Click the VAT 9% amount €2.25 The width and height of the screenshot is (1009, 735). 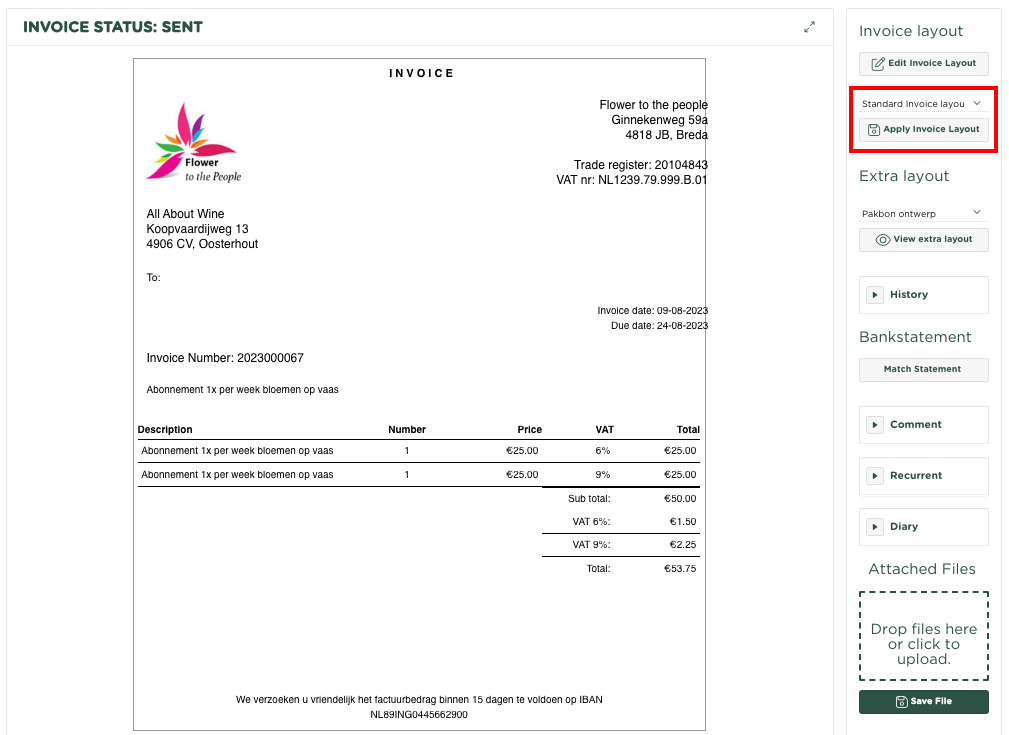pos(683,545)
